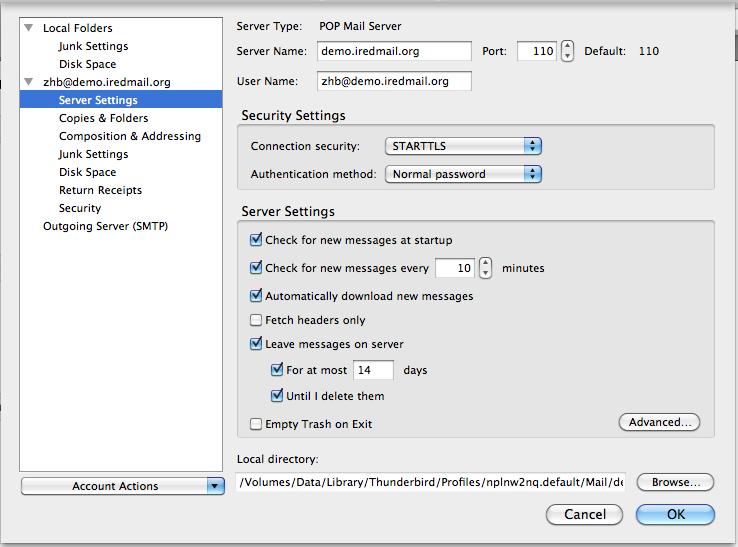
Task: Collapse the zhb@demo.iredmail.org account triangle
Action: click(x=29, y=82)
